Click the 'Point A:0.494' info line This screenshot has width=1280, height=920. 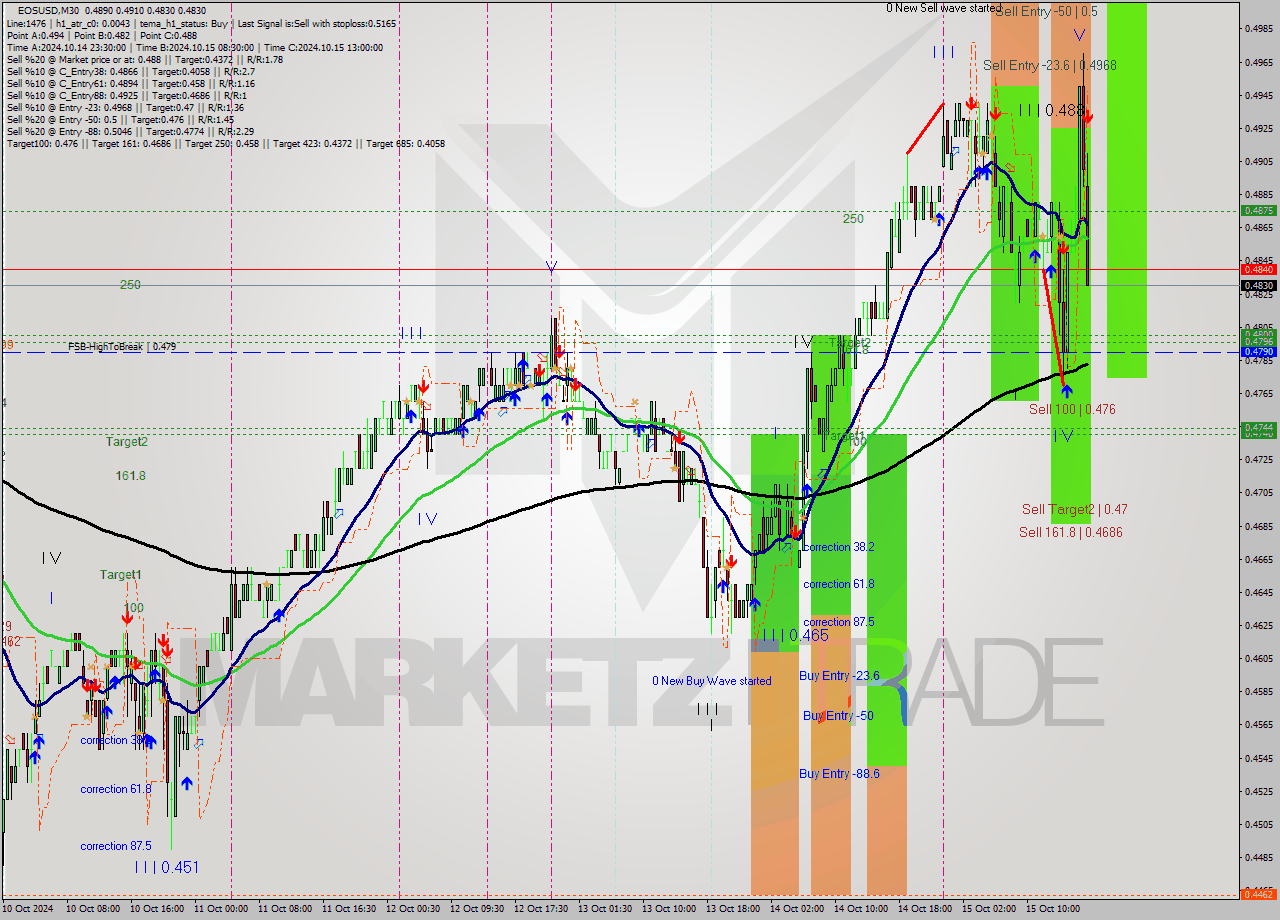point(35,35)
